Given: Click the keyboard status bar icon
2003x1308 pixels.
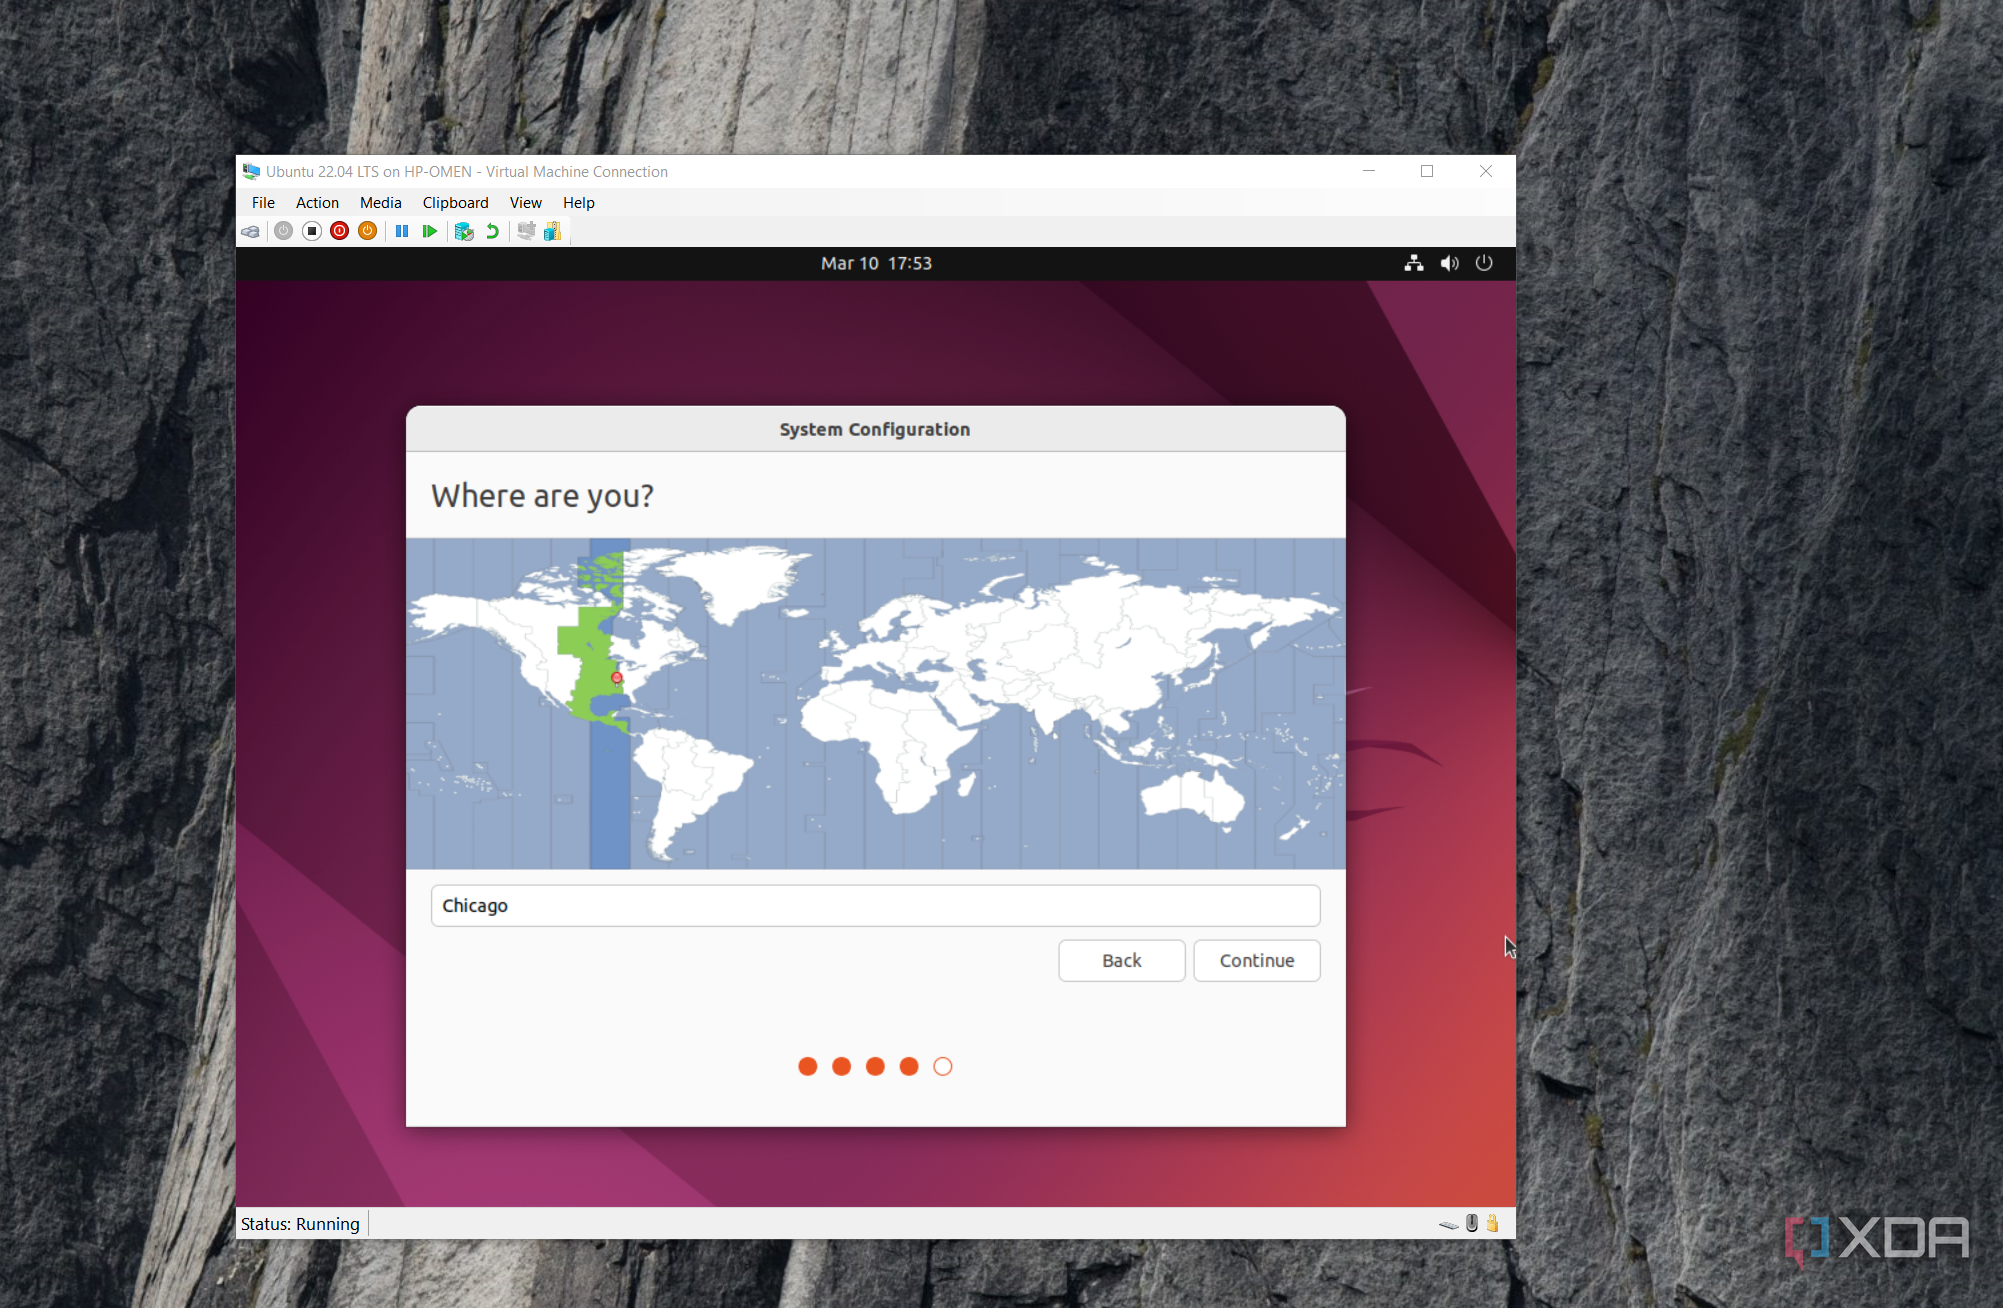Looking at the screenshot, I should click(1449, 1224).
